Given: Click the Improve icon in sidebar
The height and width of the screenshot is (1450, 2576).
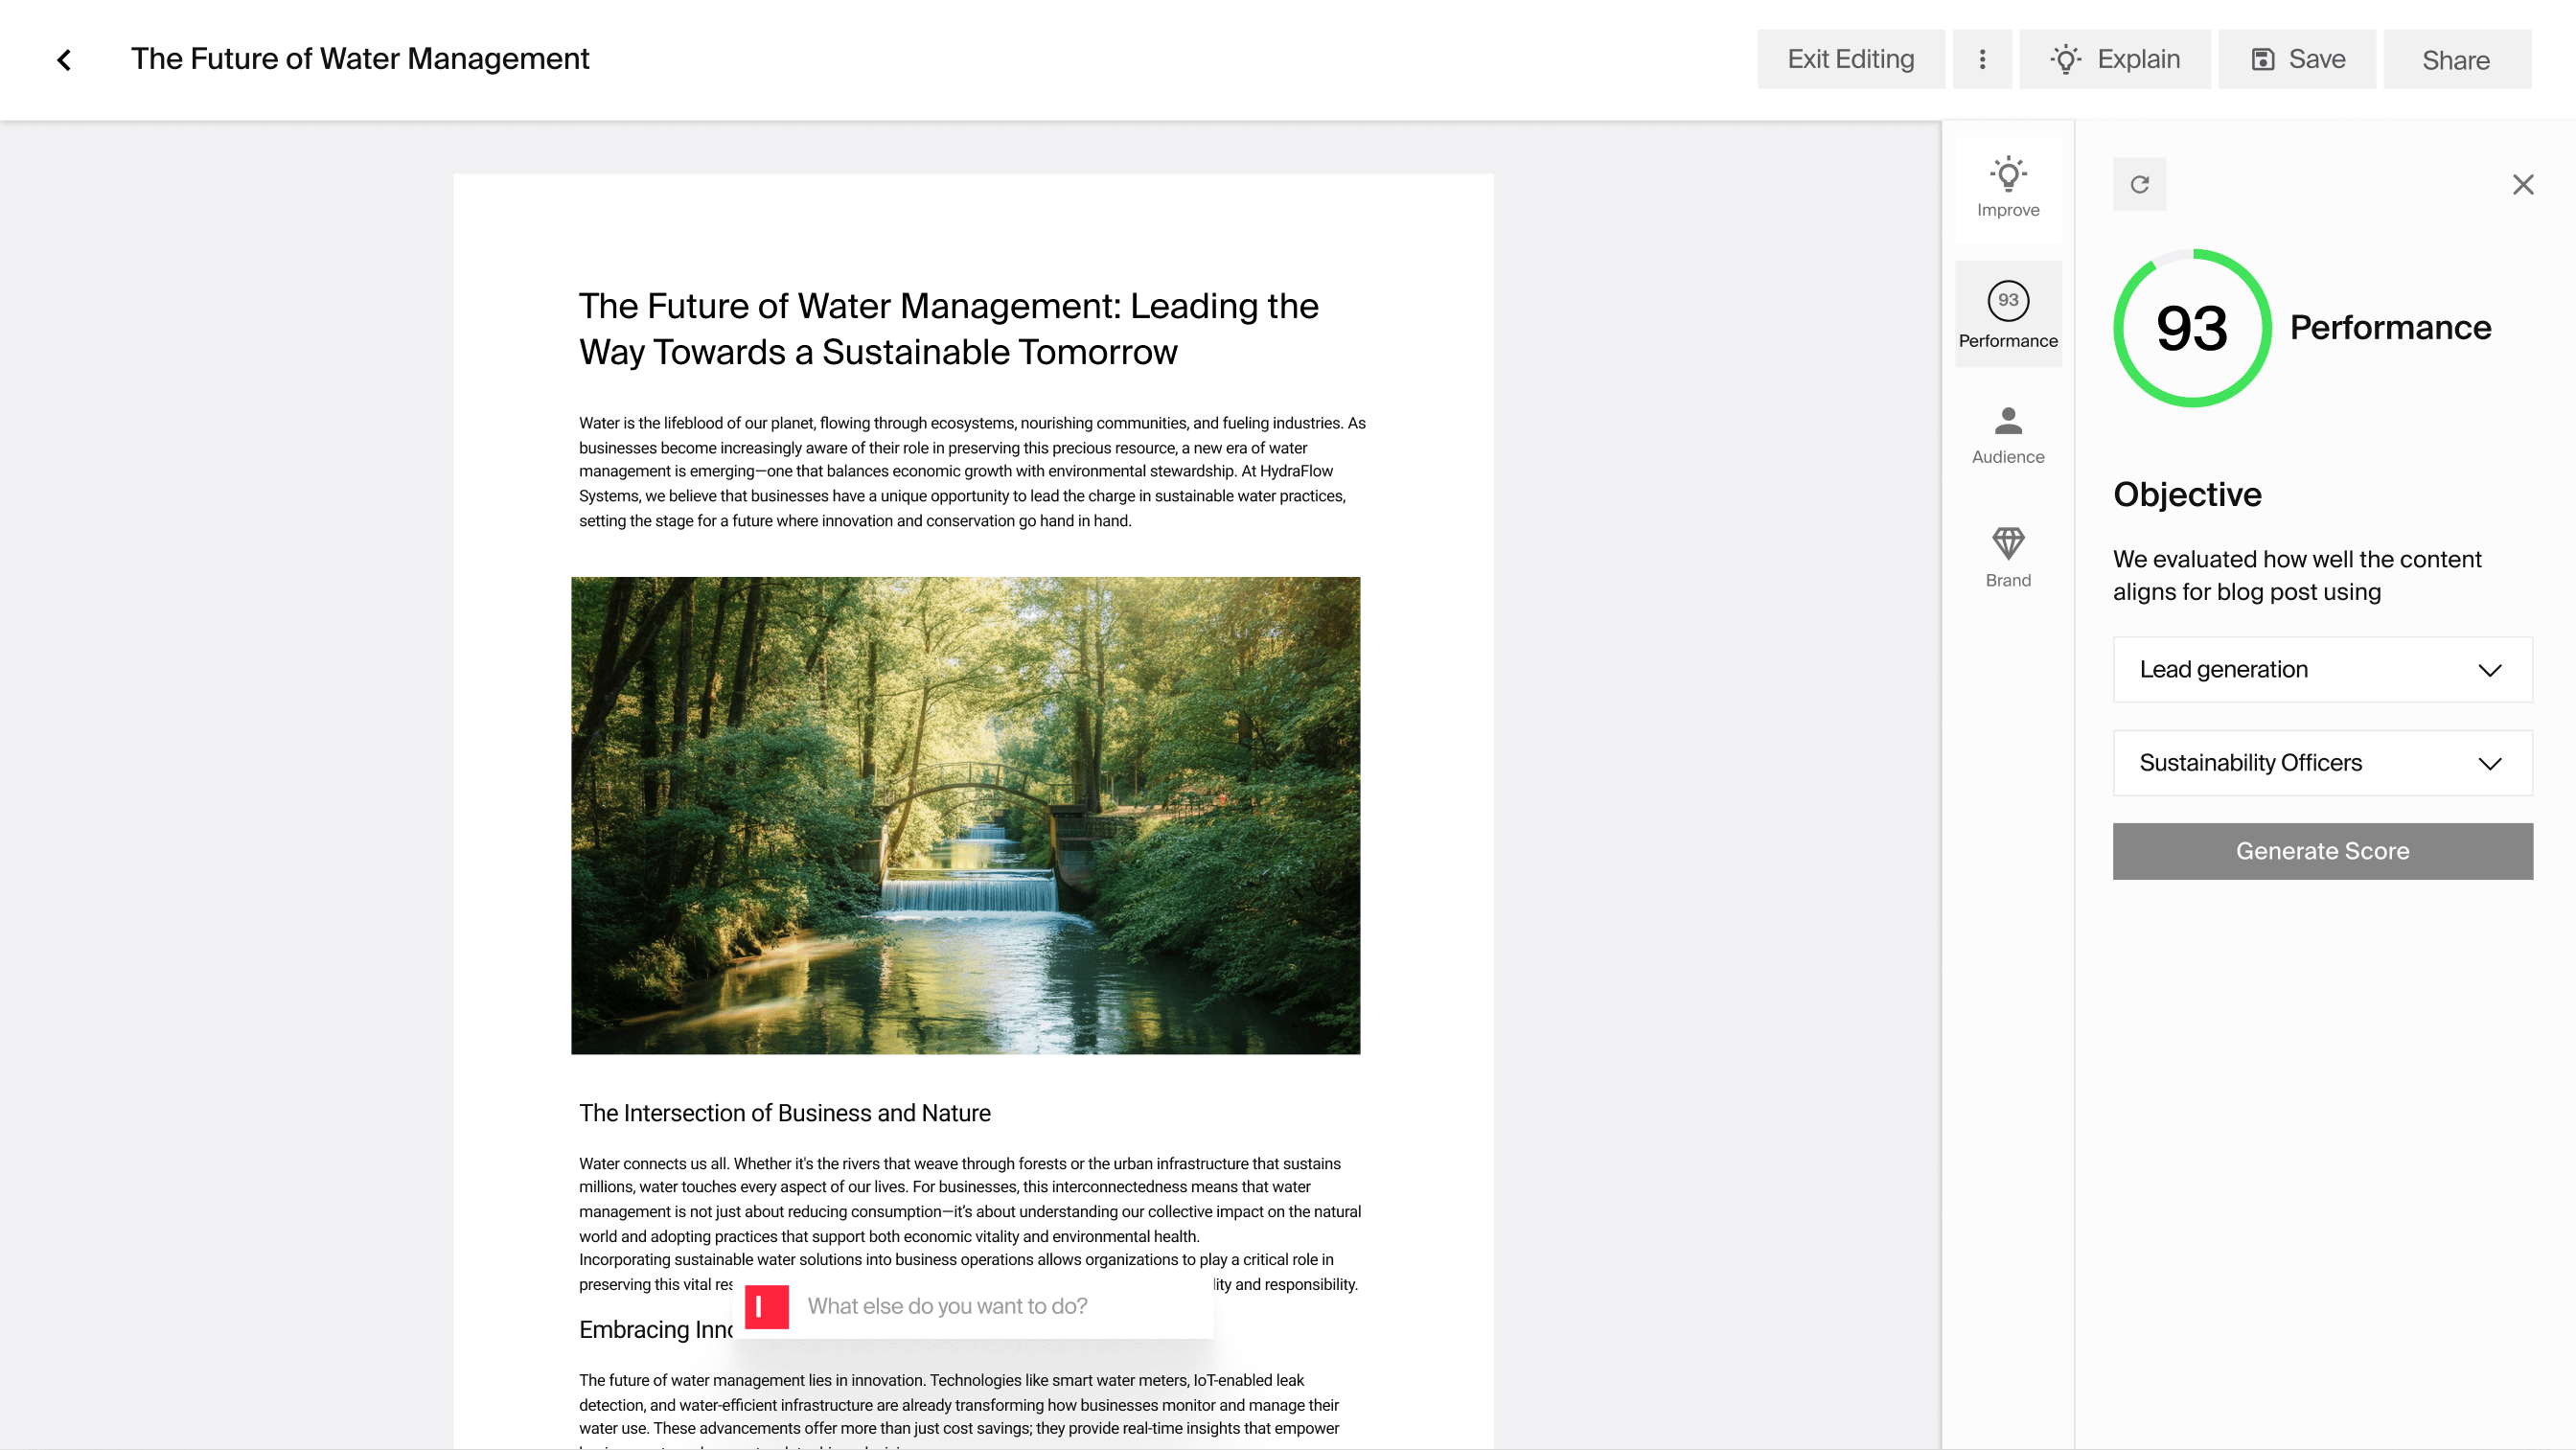Looking at the screenshot, I should click(x=2007, y=186).
